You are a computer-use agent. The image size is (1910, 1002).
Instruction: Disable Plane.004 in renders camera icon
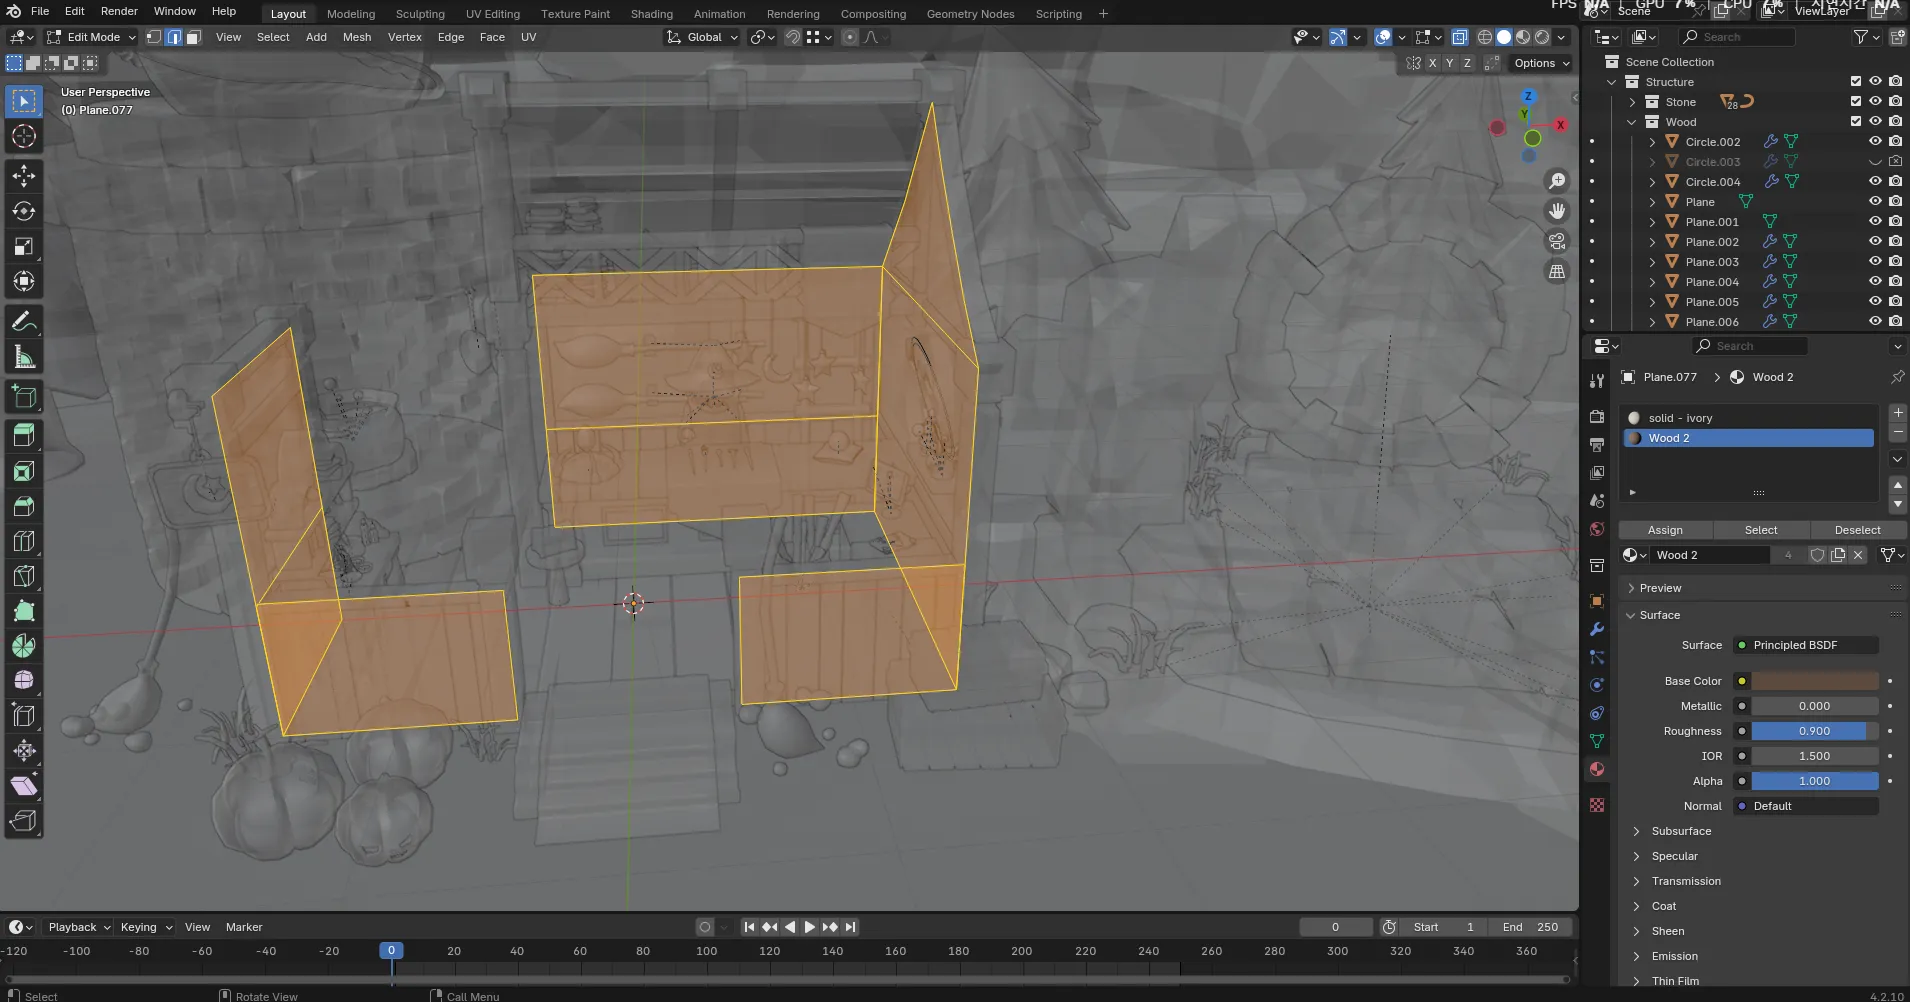click(1896, 282)
